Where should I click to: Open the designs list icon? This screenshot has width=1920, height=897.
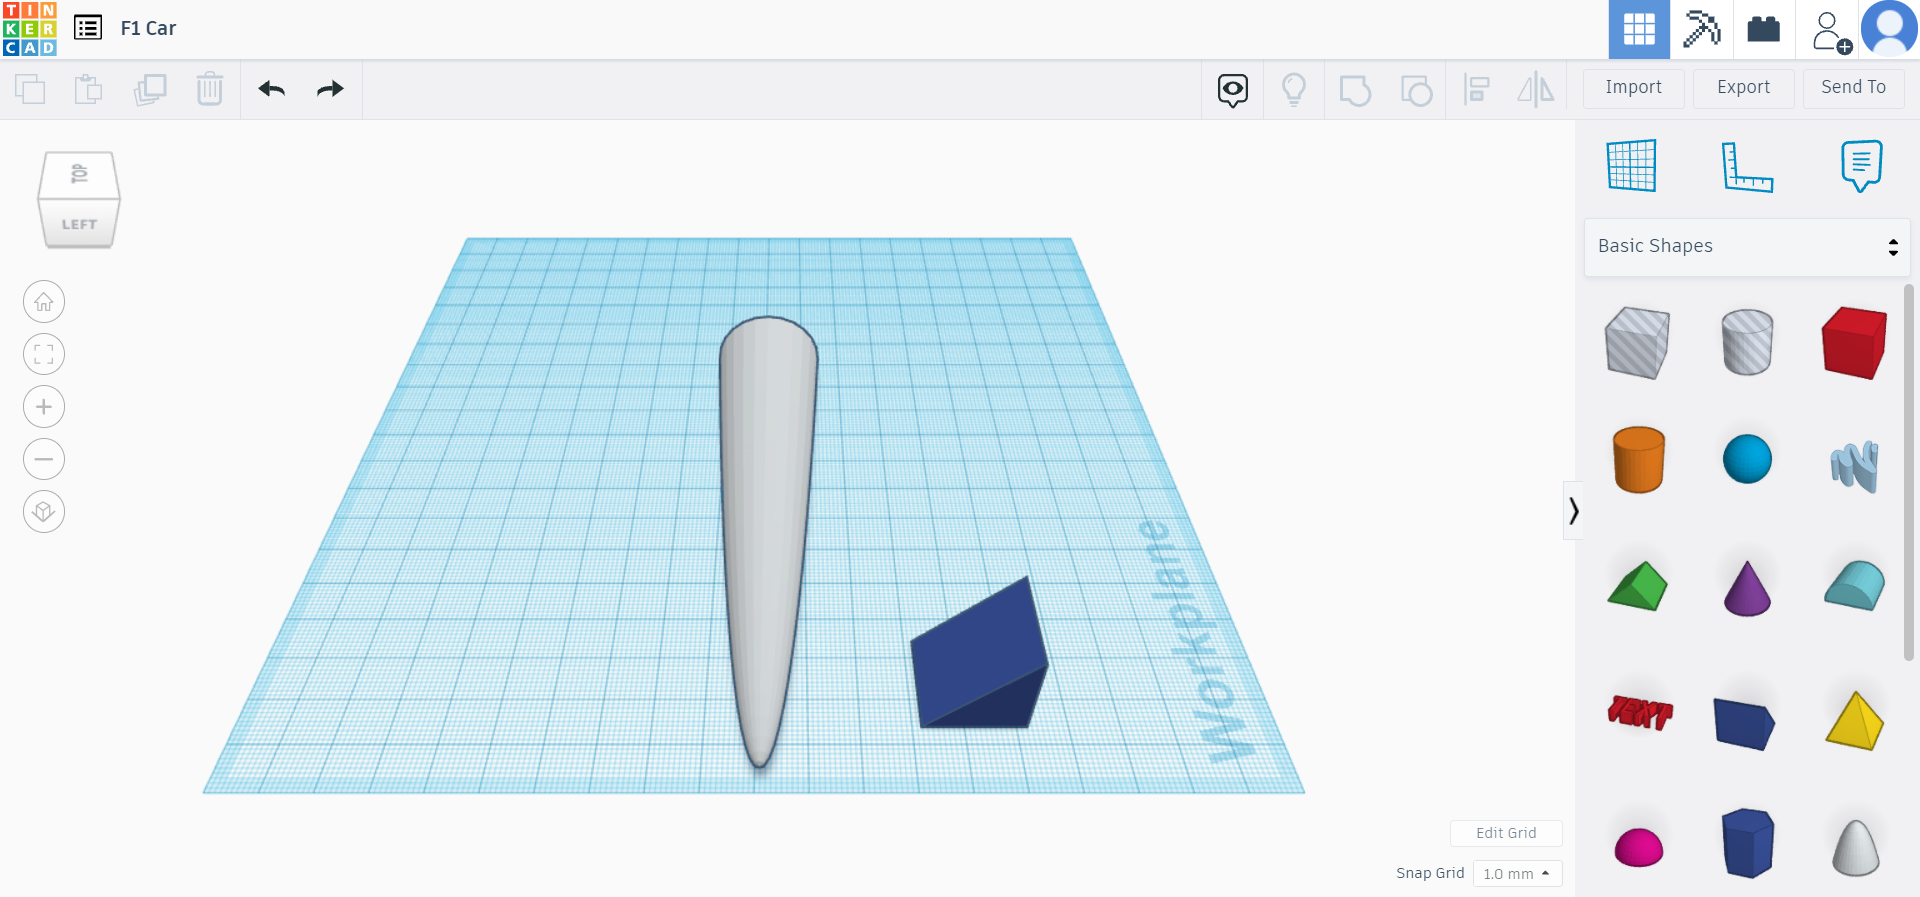tap(88, 28)
